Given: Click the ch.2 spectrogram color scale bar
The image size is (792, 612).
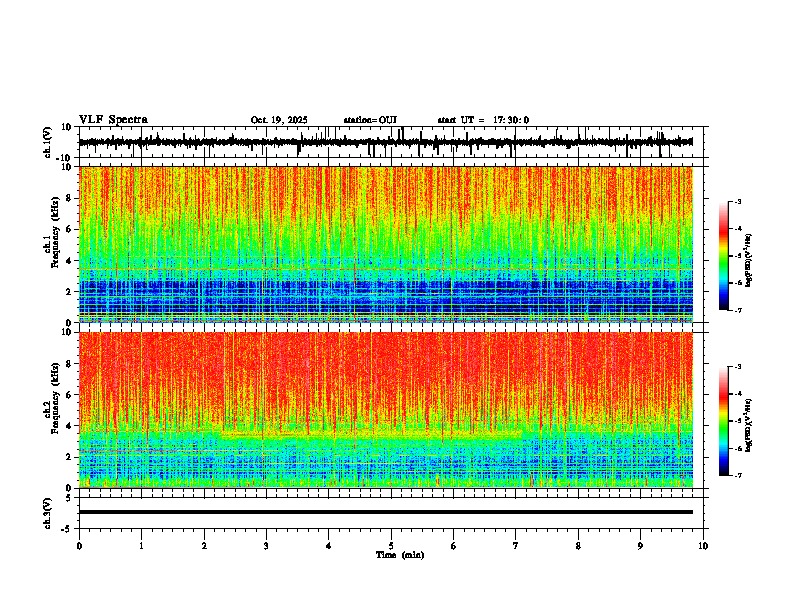Looking at the screenshot, I should click(x=724, y=421).
